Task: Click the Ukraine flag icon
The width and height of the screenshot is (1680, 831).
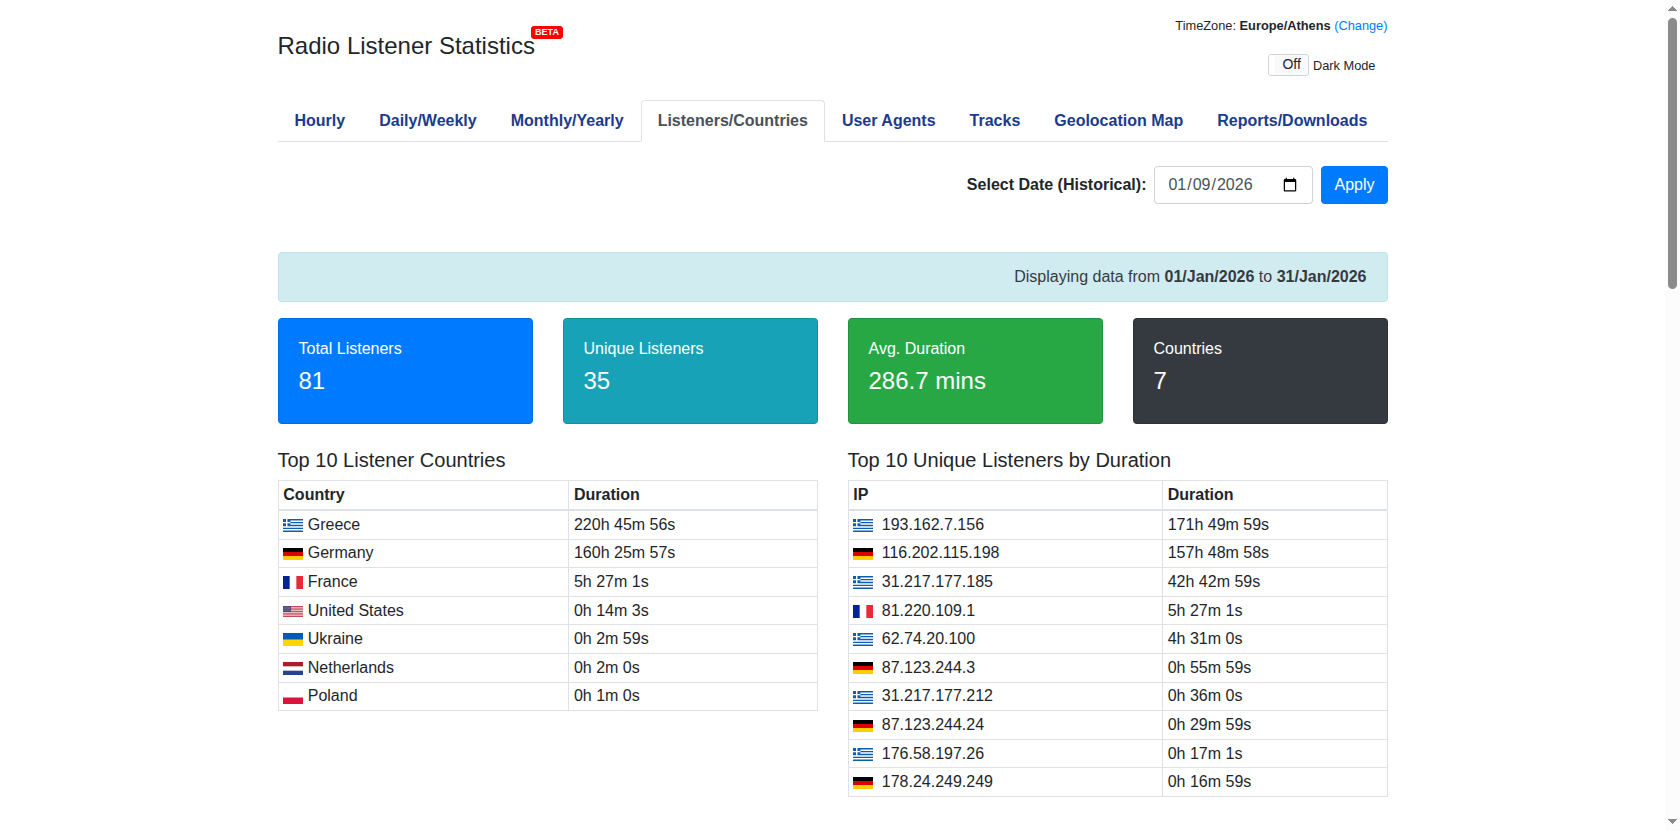Action: 292,639
